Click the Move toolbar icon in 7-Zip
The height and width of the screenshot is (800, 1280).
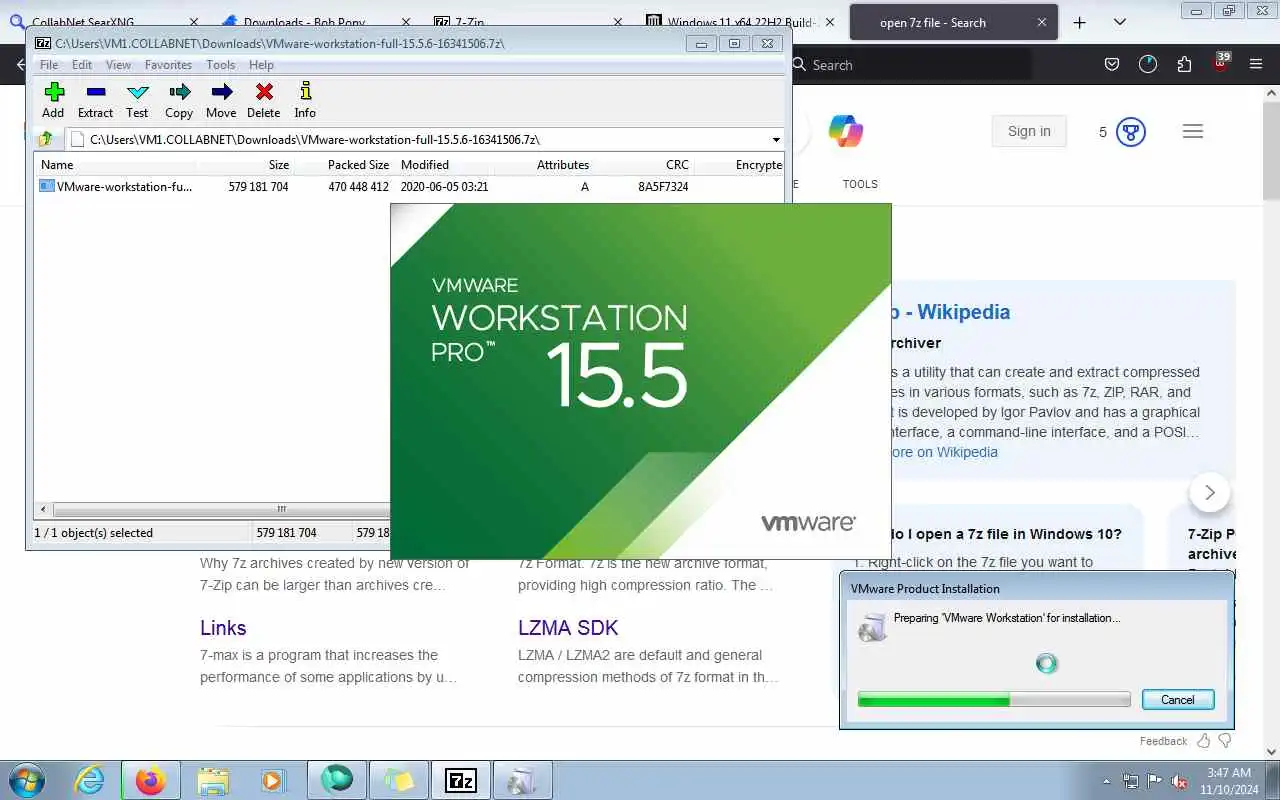point(221,100)
